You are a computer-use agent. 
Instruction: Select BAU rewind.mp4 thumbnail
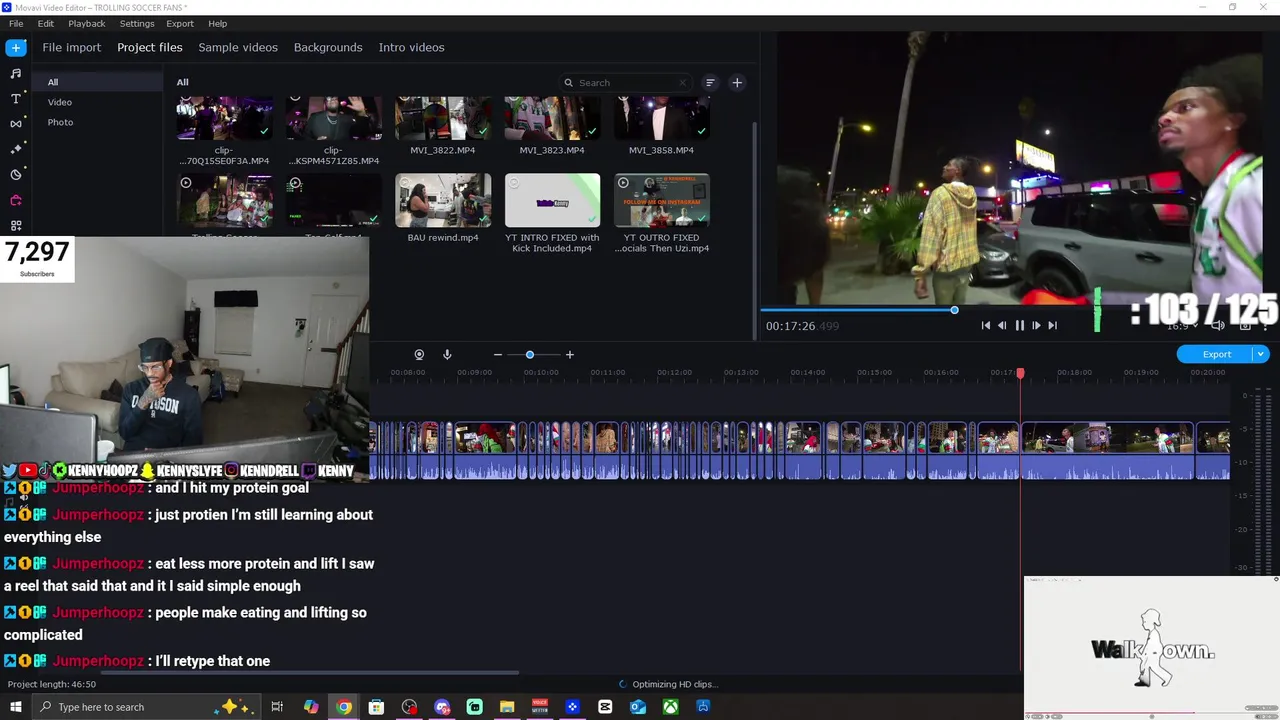click(x=443, y=200)
